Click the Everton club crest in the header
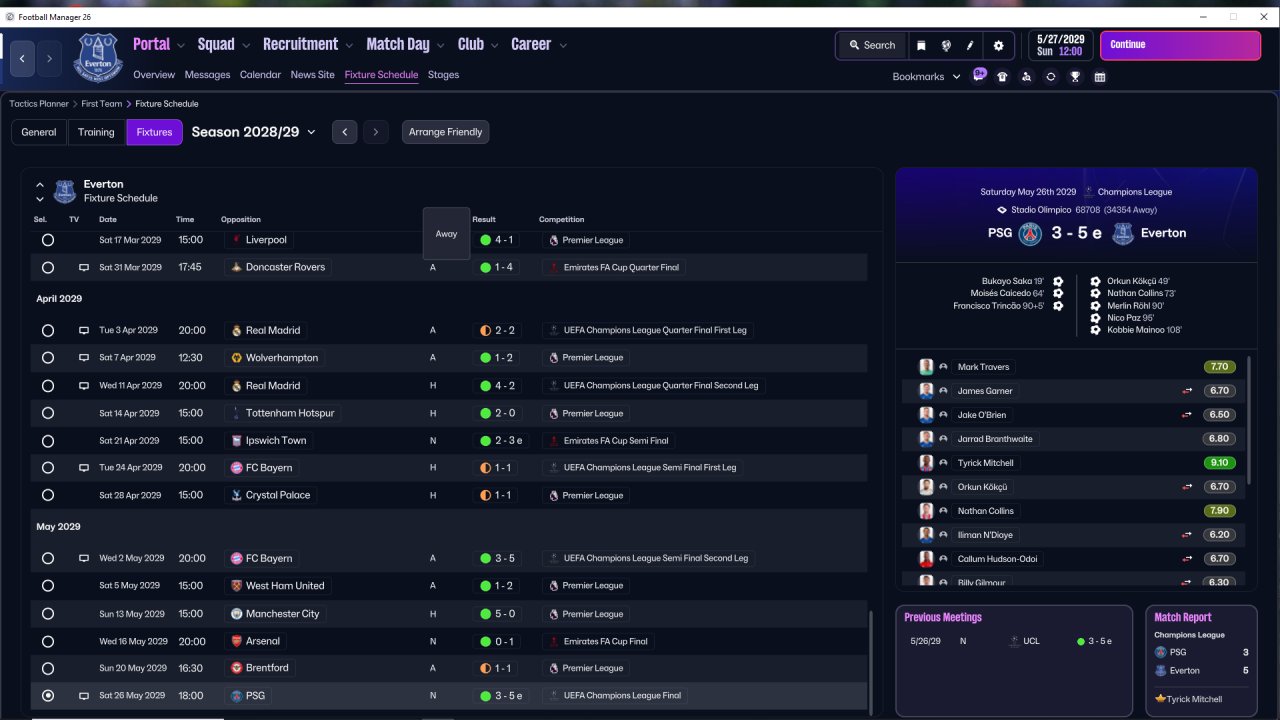The image size is (1280, 720). [98, 57]
